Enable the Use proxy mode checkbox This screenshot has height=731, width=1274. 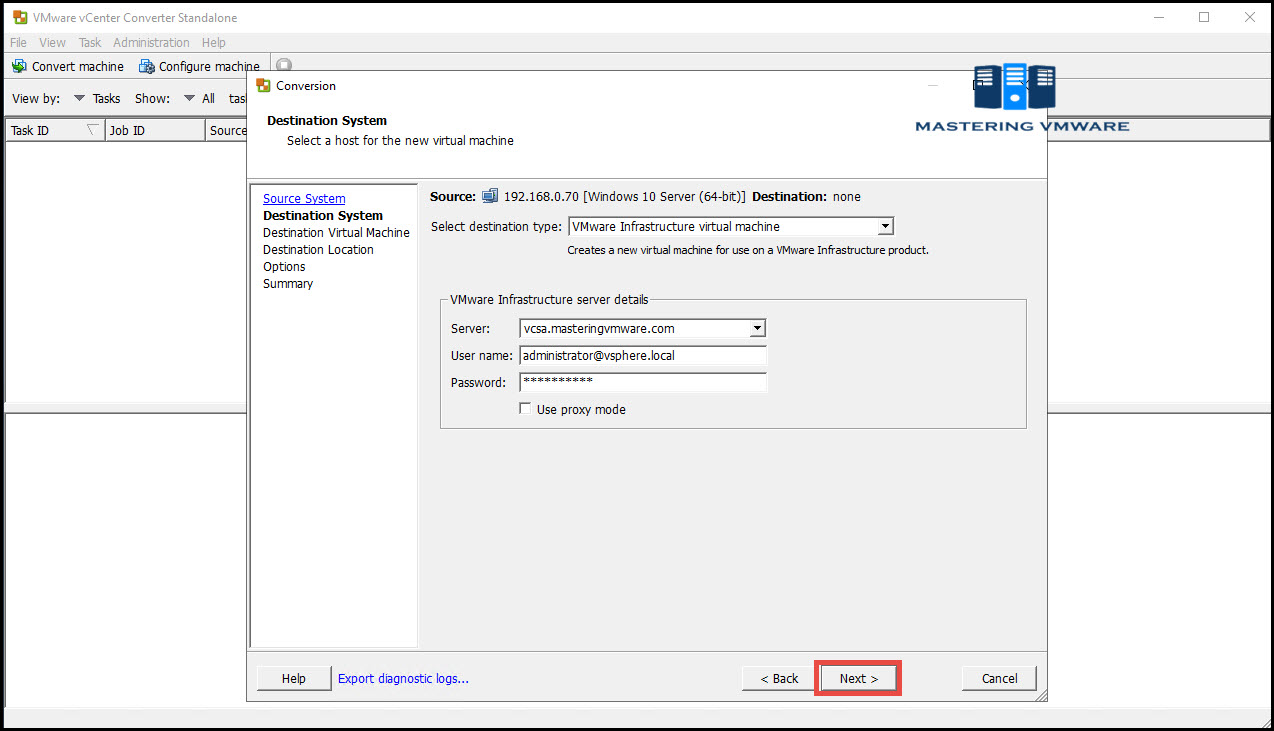point(526,409)
